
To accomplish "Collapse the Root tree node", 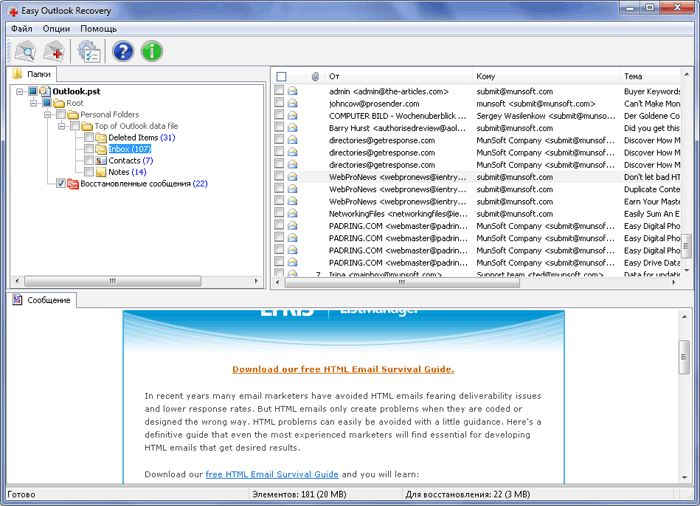I will [33, 103].
